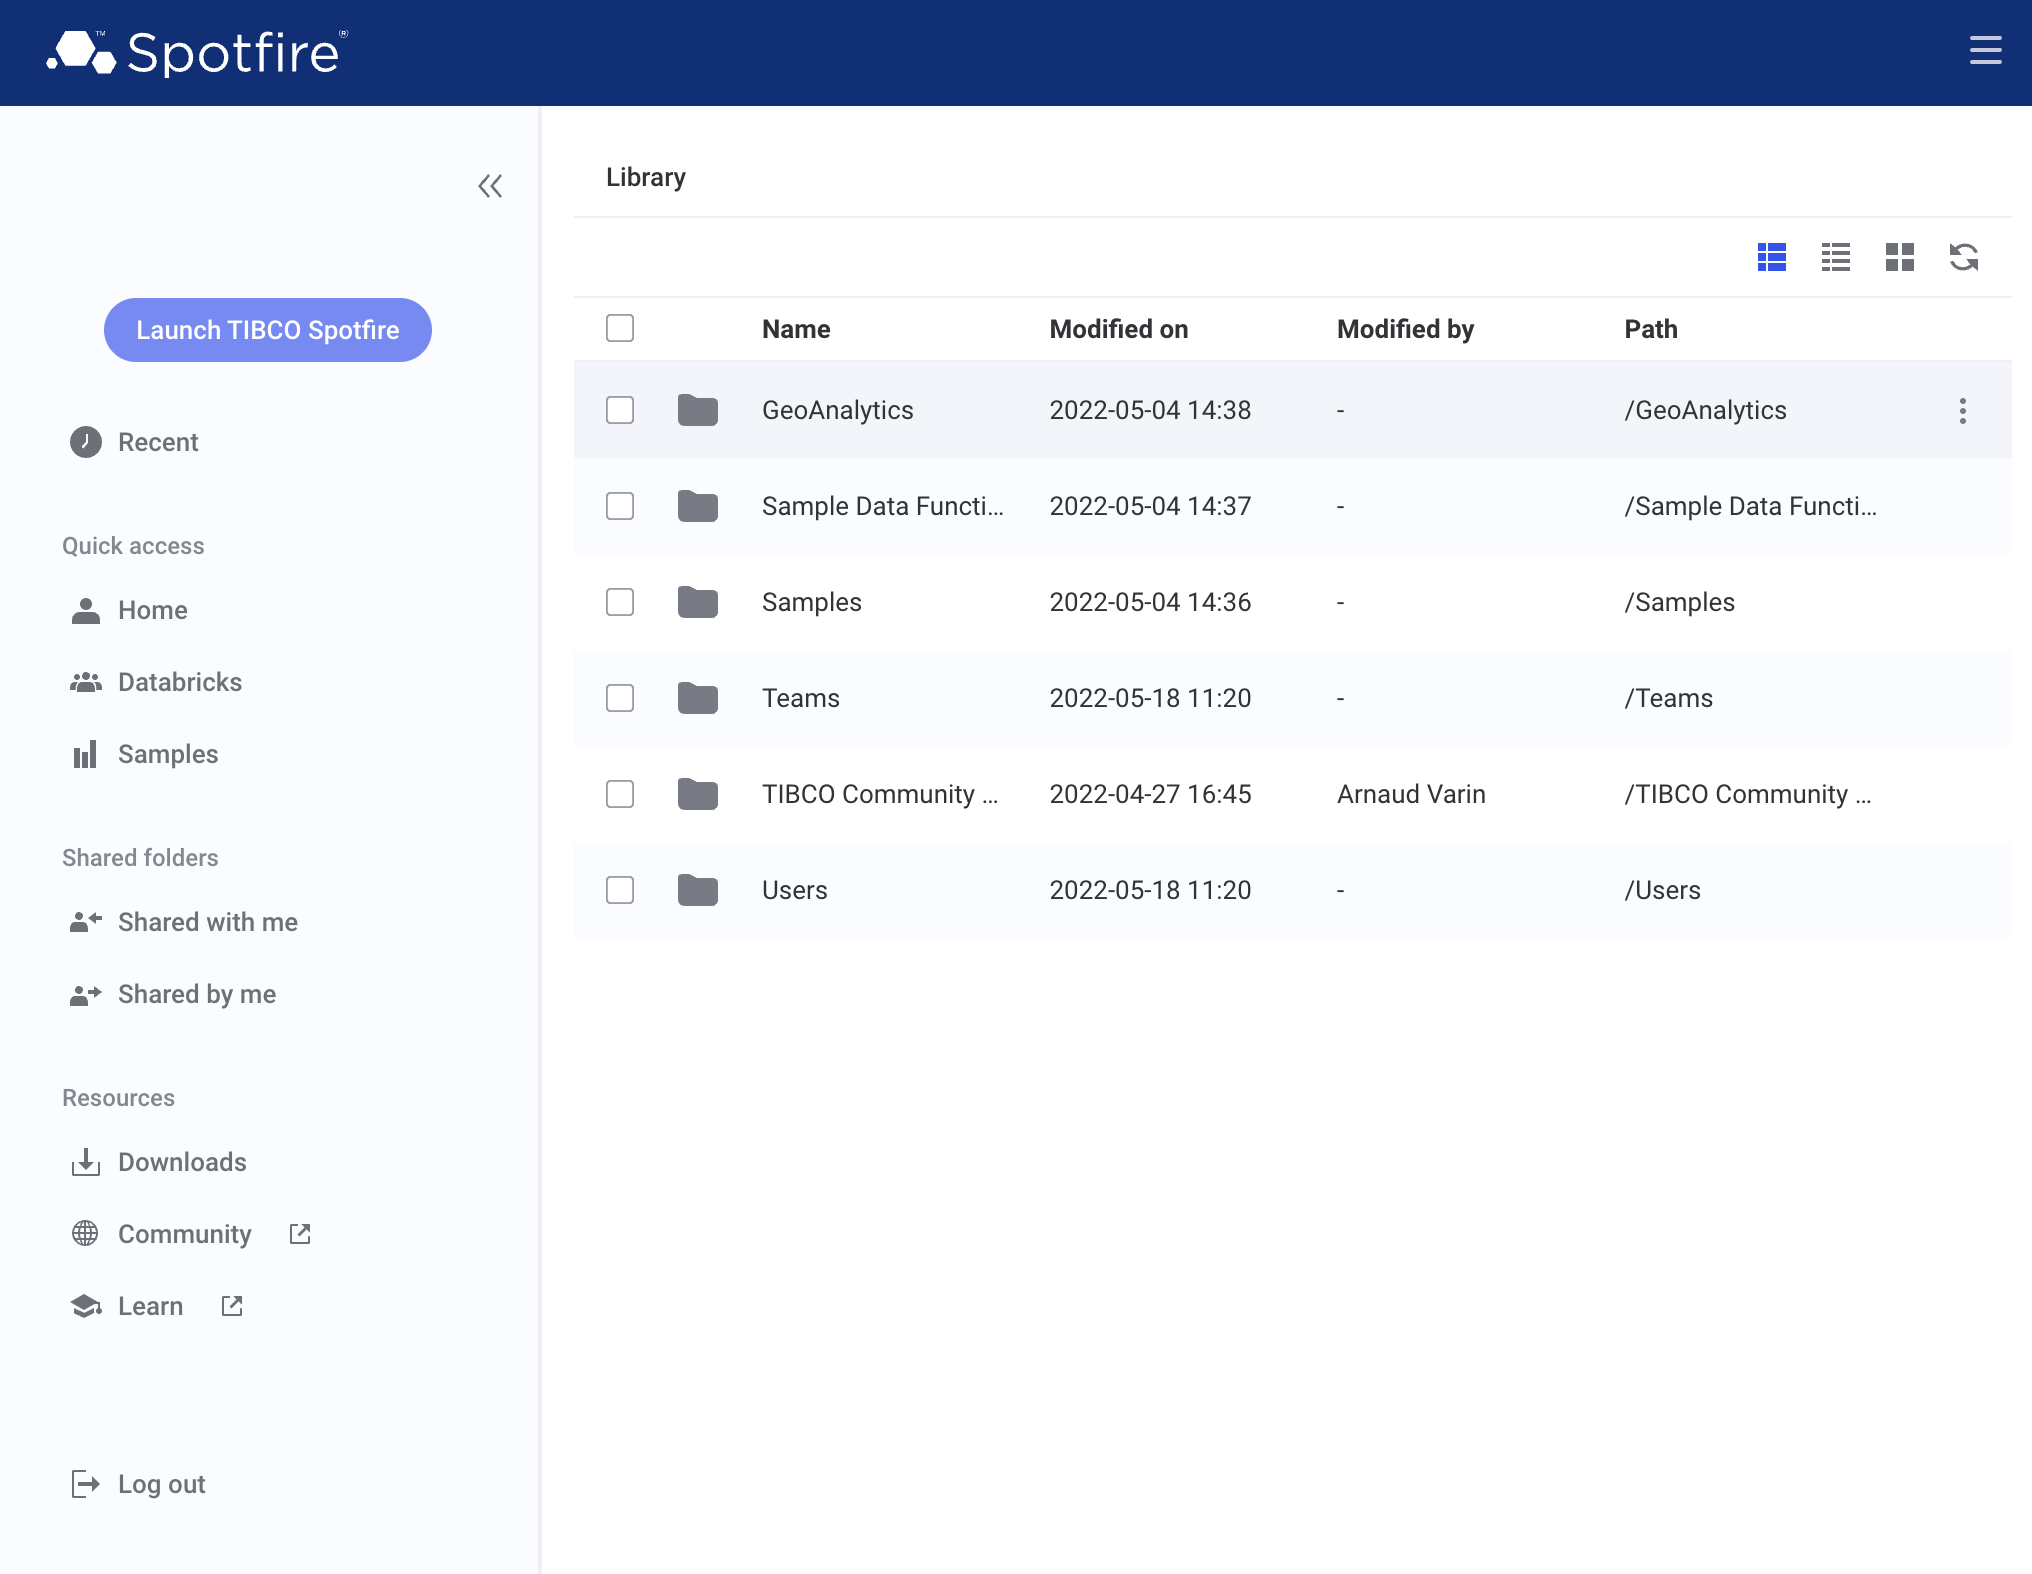Sort by the Modified on column
2032x1574 pixels.
[x=1118, y=329]
